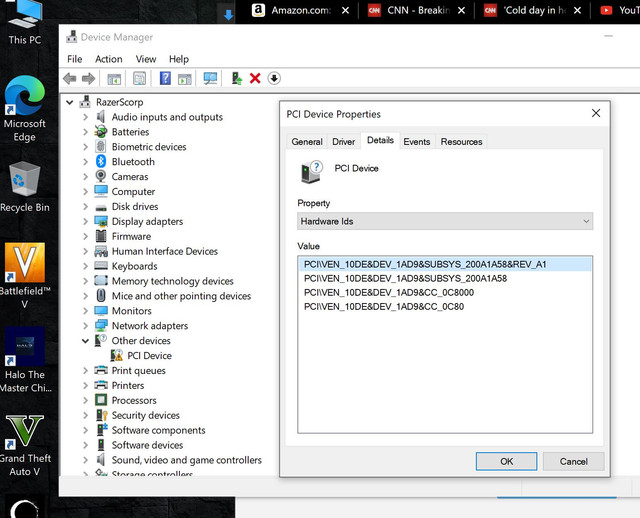Expand the Keyboards category
This screenshot has height=518, width=640.
click(x=85, y=266)
